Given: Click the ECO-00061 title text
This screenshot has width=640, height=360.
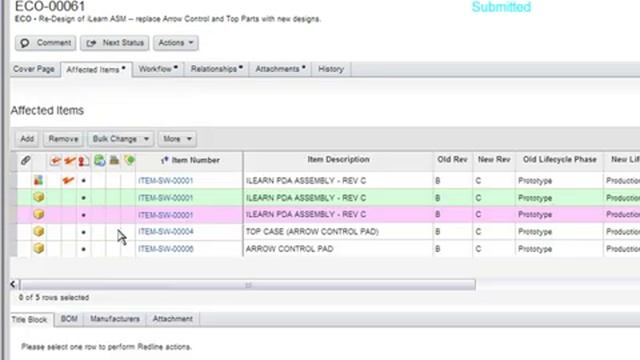Looking at the screenshot, I should point(50,6).
